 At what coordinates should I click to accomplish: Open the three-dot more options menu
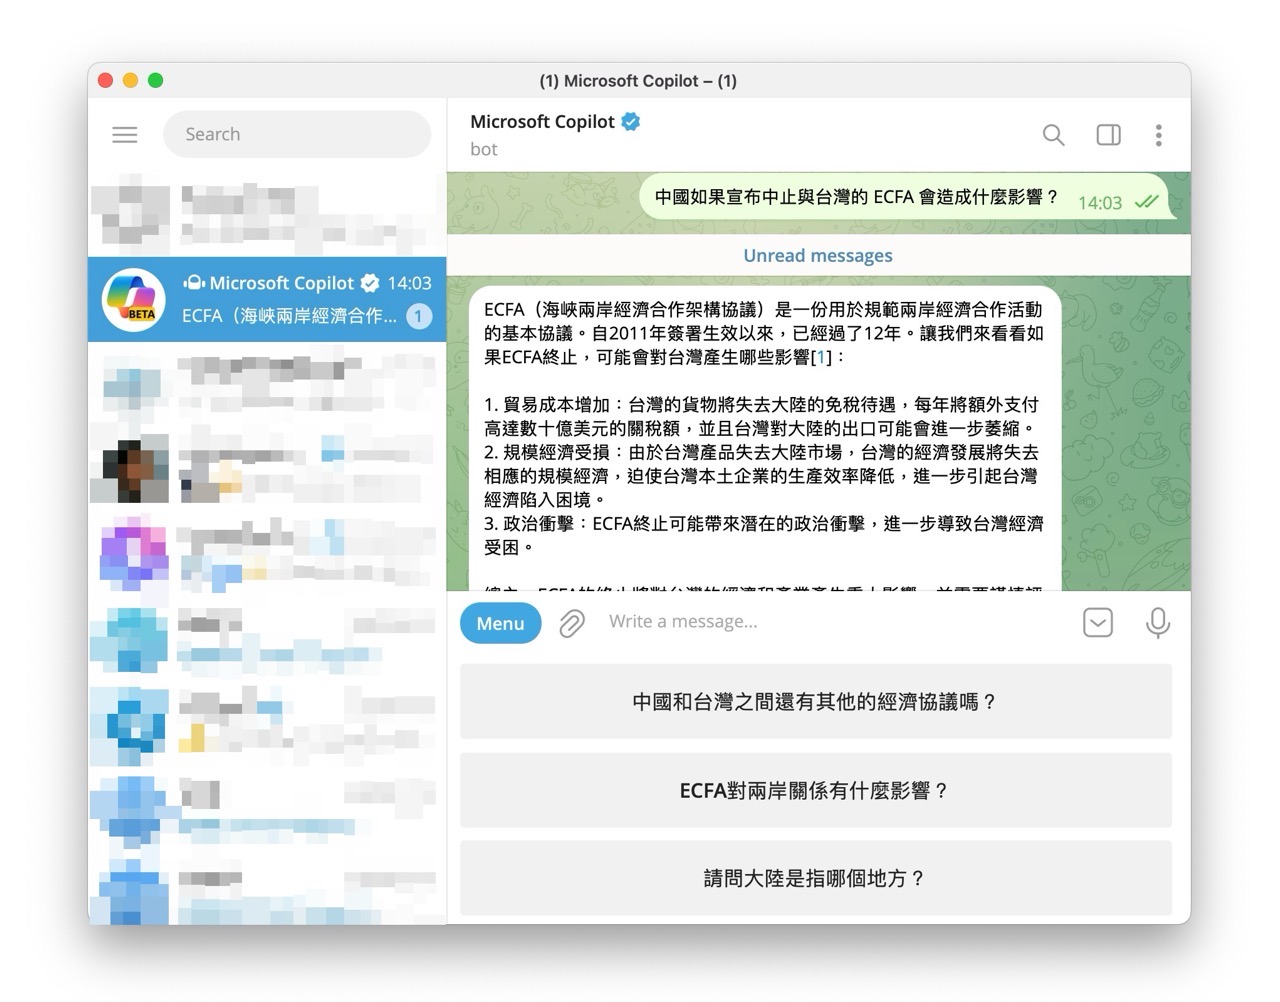(1158, 135)
